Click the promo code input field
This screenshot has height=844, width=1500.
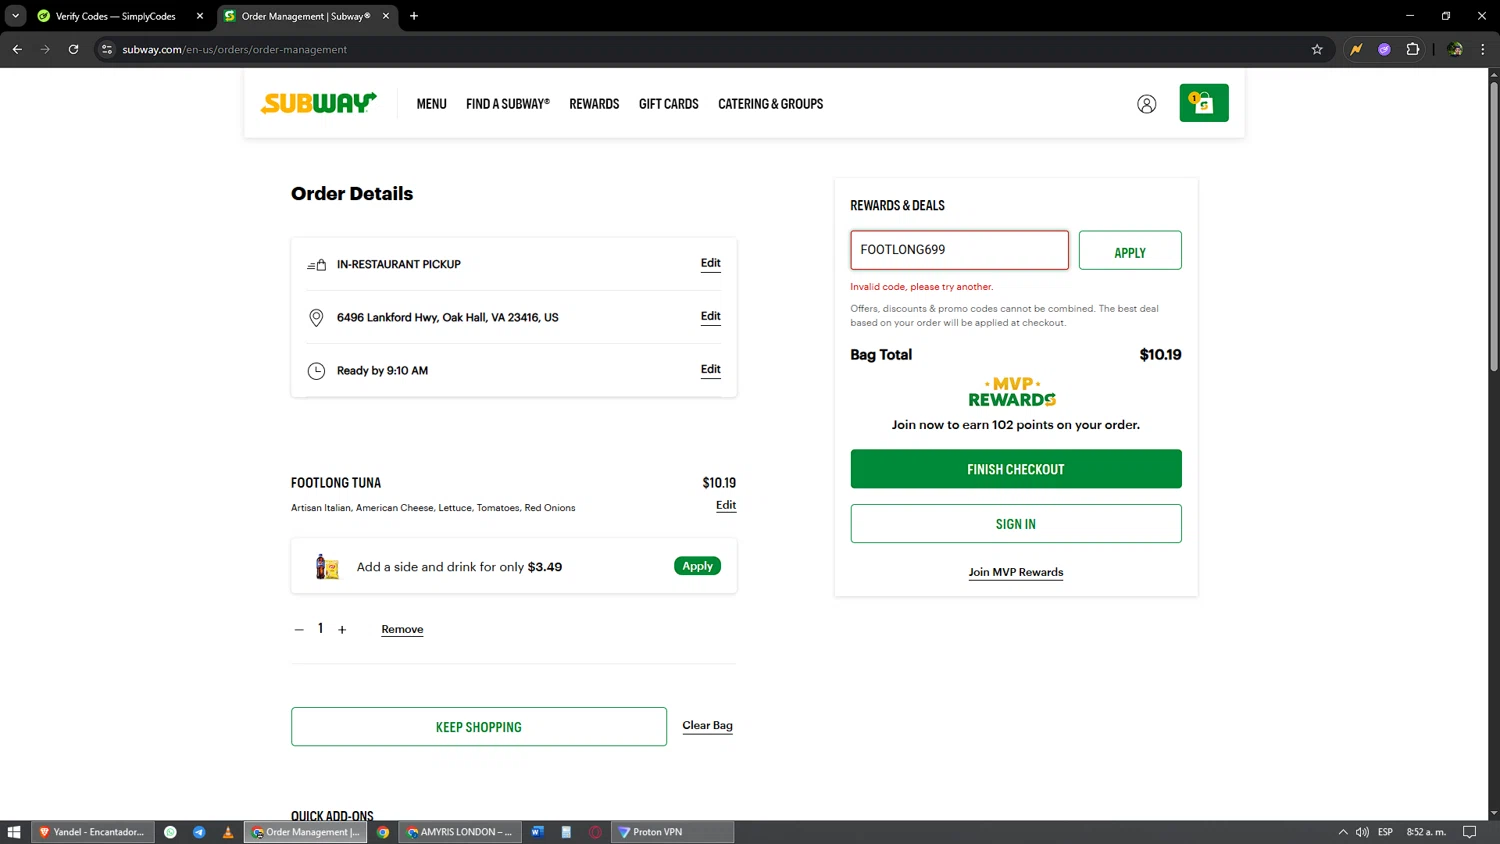(959, 250)
